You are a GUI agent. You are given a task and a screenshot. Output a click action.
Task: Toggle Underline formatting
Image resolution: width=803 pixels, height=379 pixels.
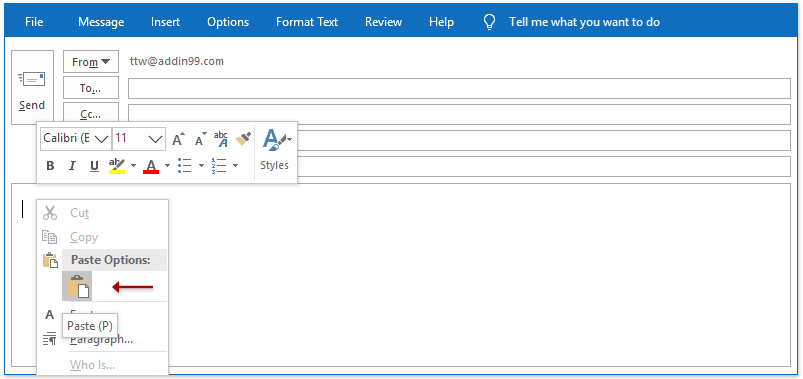(94, 165)
